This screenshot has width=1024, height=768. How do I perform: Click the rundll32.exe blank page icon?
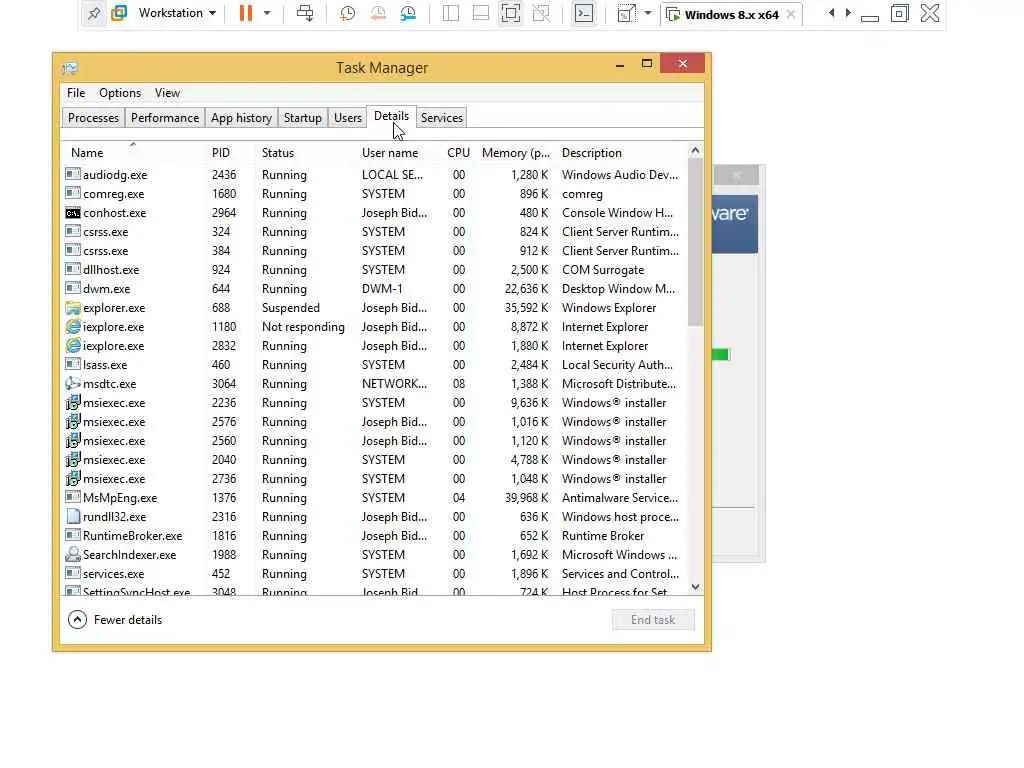click(73, 517)
